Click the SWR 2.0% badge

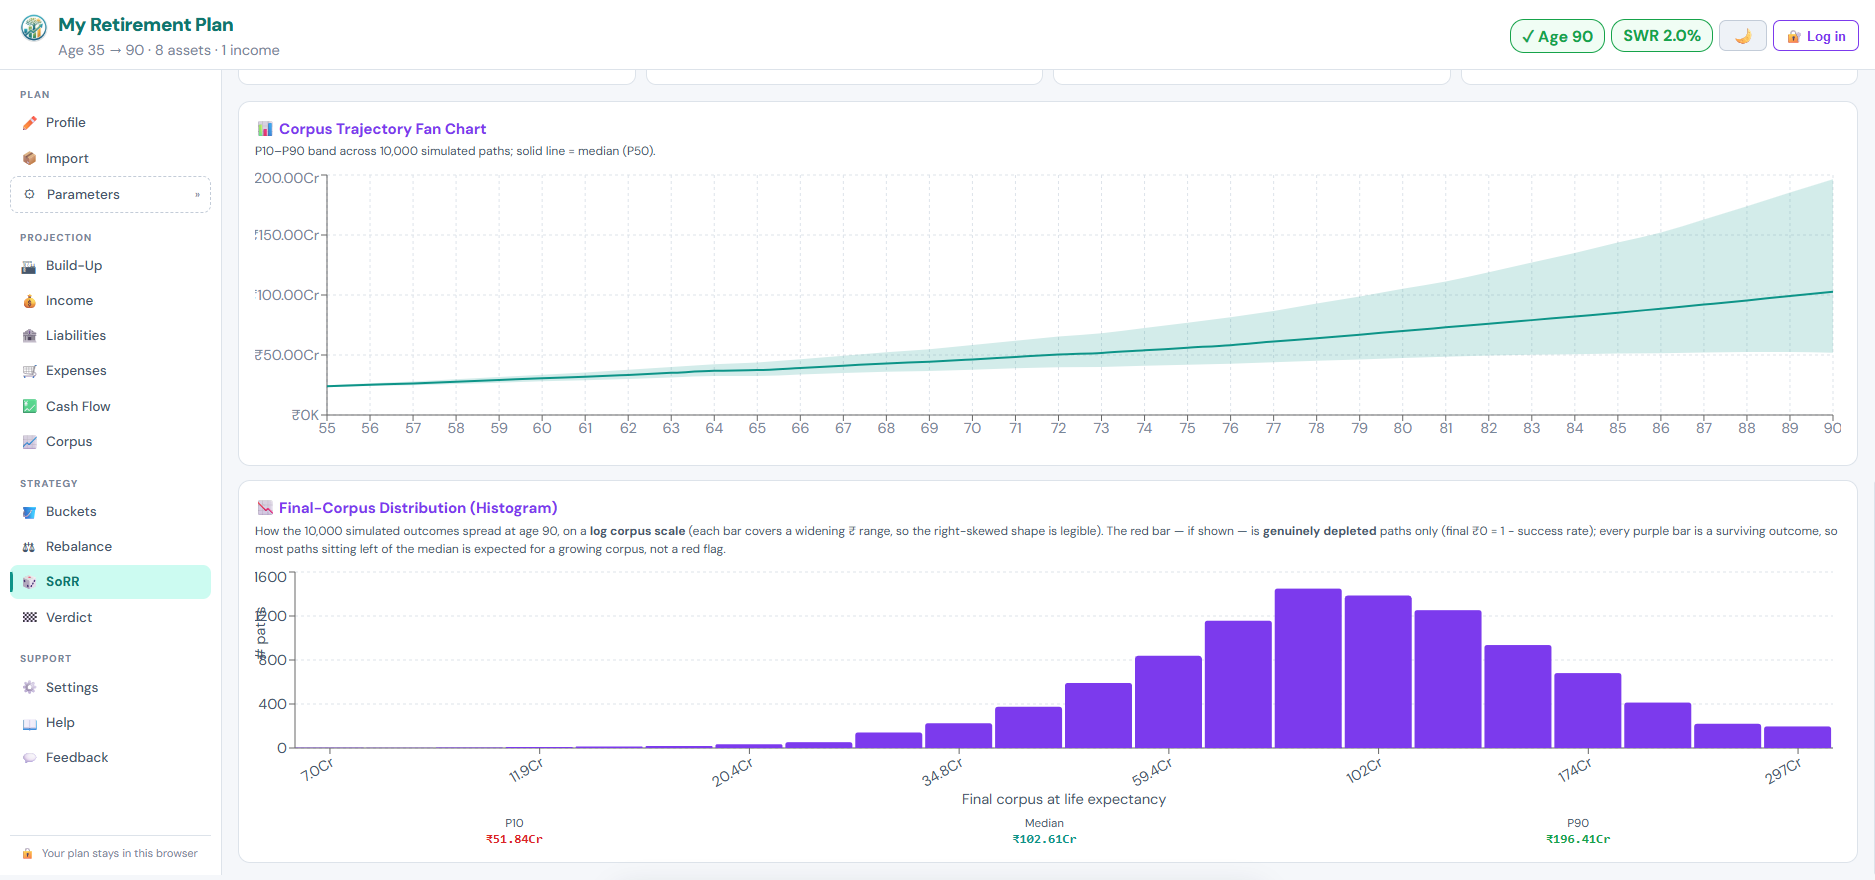pos(1661,36)
